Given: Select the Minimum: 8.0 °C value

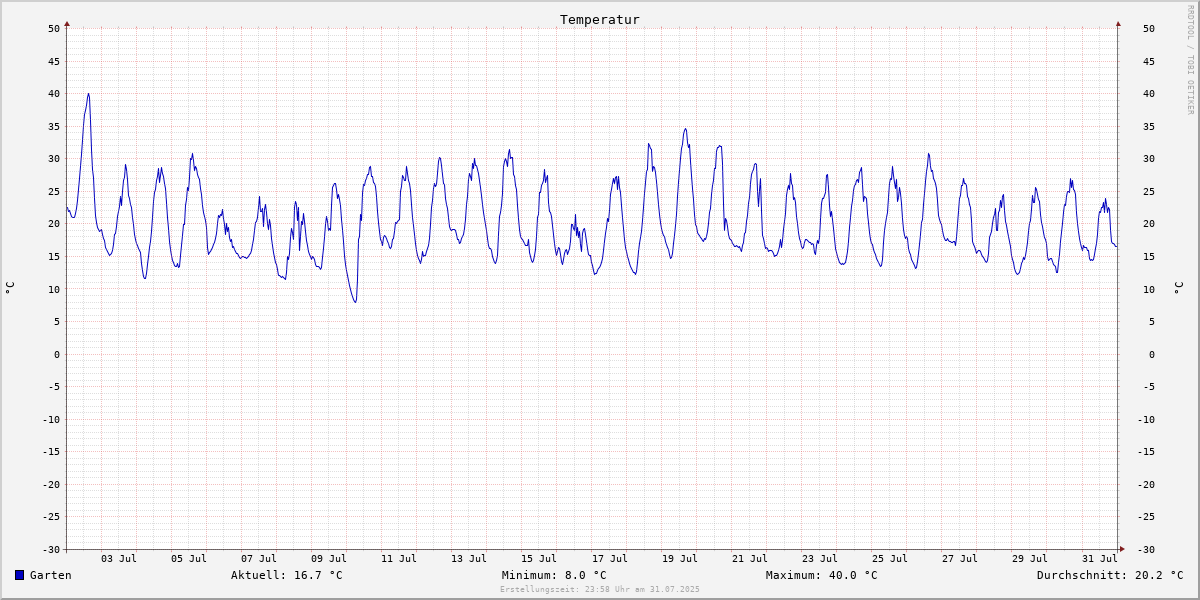Looking at the screenshot, I should pos(554,575).
